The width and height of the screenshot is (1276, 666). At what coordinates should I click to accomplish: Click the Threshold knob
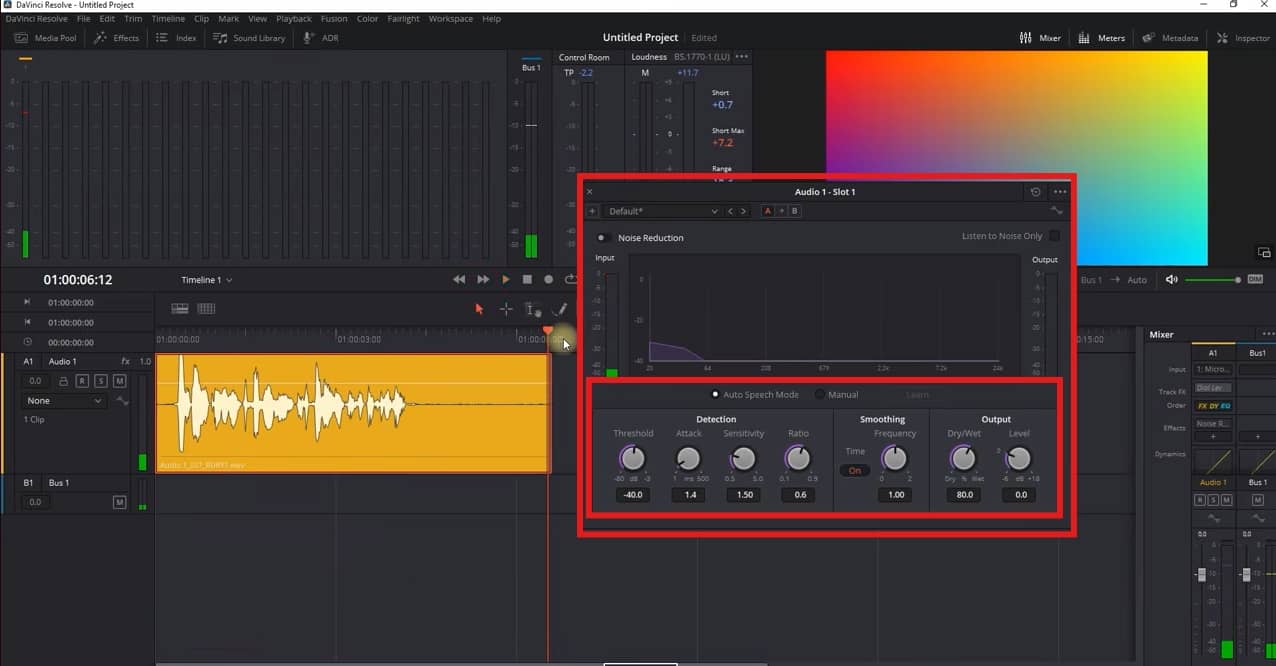[x=633, y=458]
